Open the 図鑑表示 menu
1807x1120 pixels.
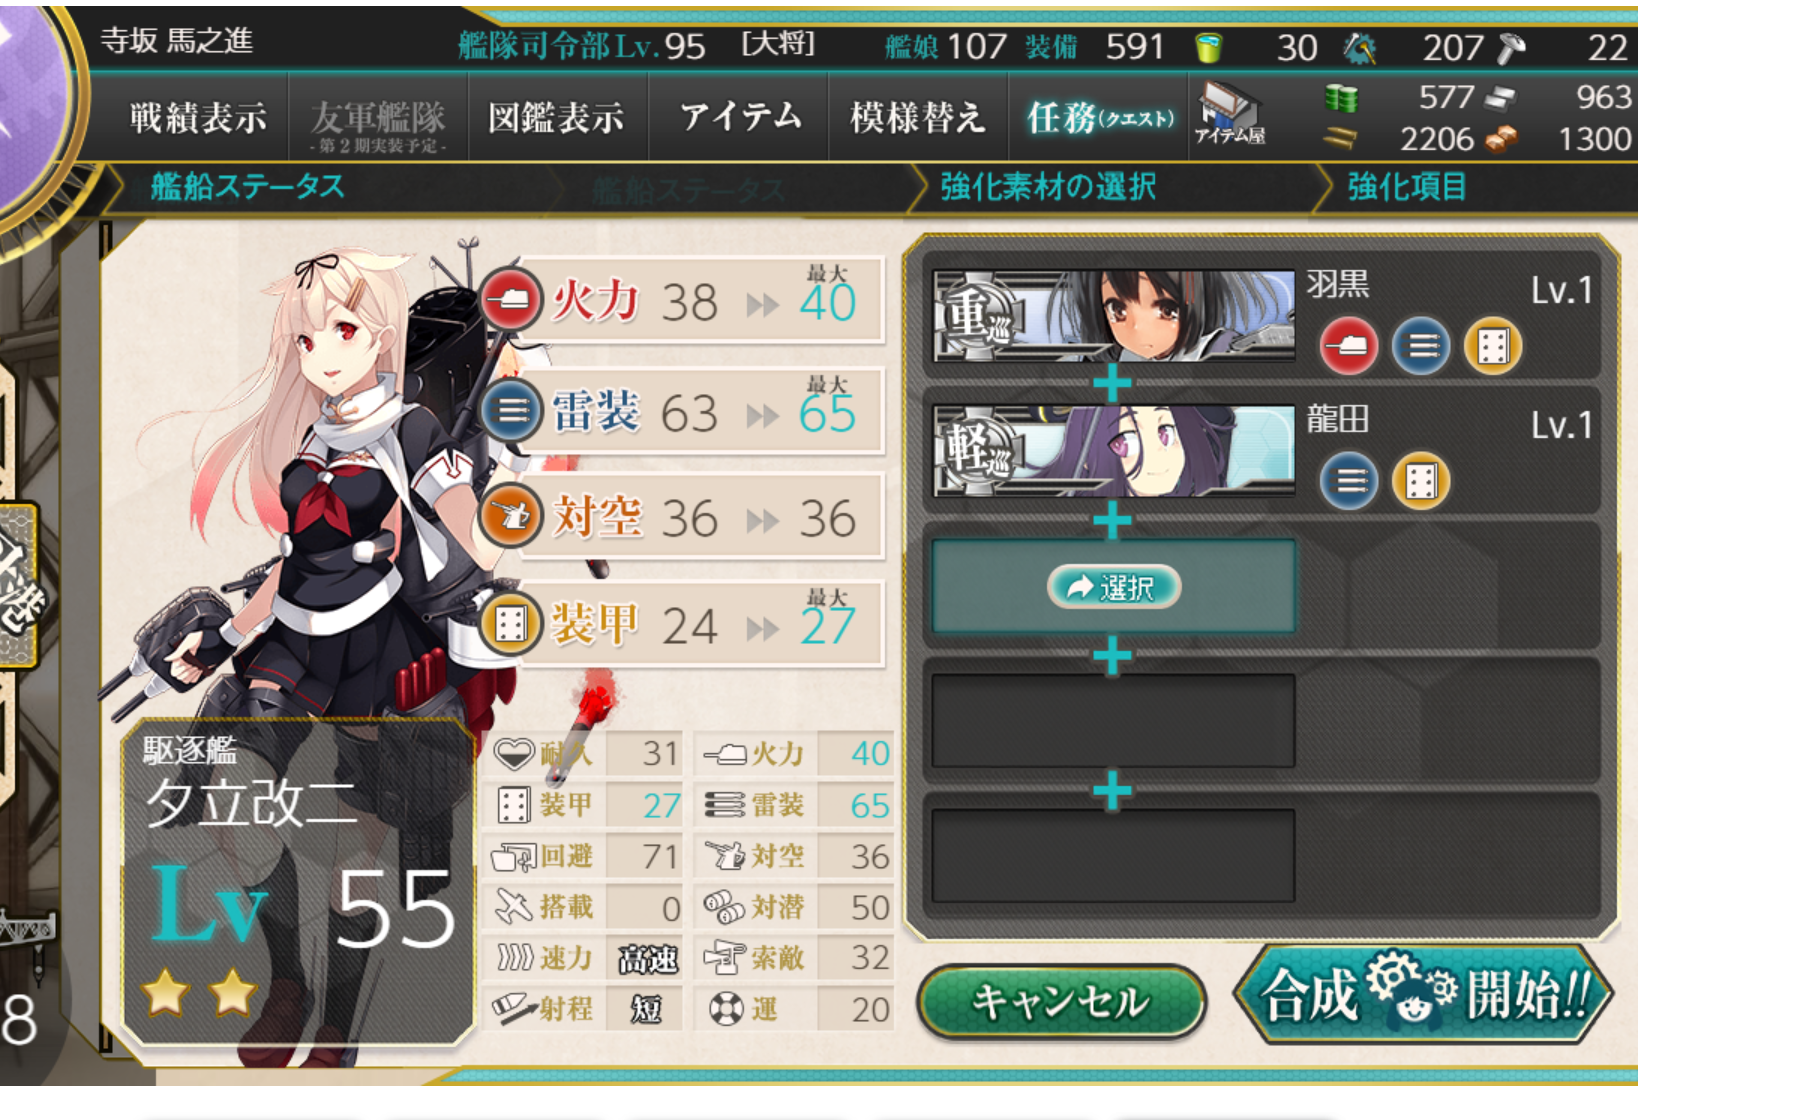point(556,118)
